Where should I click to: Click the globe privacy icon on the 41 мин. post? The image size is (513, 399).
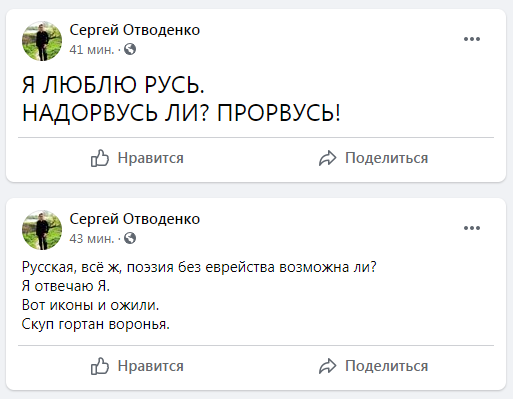[130, 49]
